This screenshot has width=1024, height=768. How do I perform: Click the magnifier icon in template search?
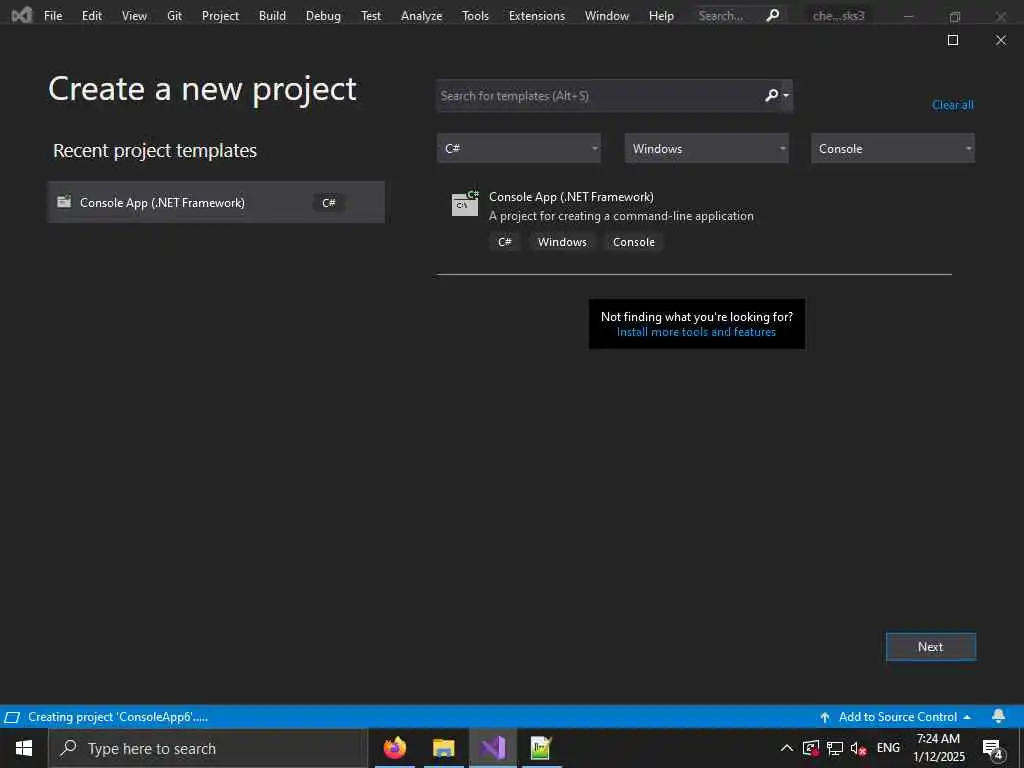tap(771, 95)
